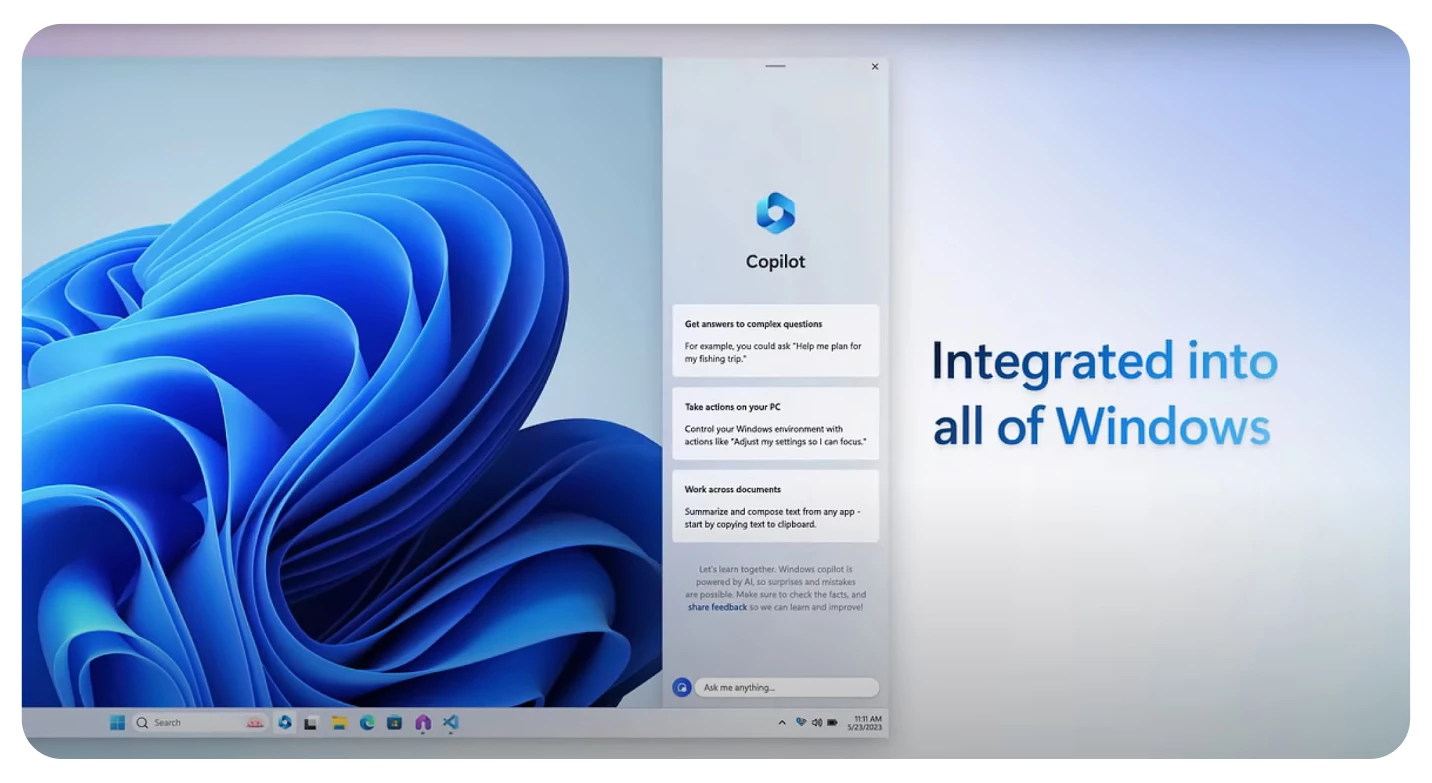Open the purple Dev Home app icon

[423, 722]
